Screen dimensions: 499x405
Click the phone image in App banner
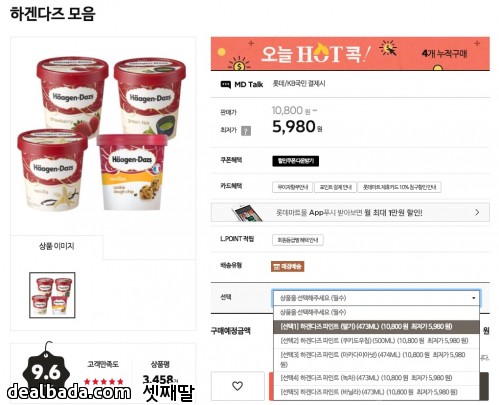point(247,212)
